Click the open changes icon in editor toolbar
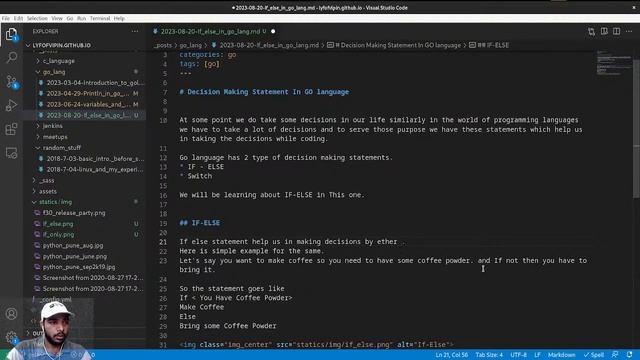640x360 pixels. [591, 31]
